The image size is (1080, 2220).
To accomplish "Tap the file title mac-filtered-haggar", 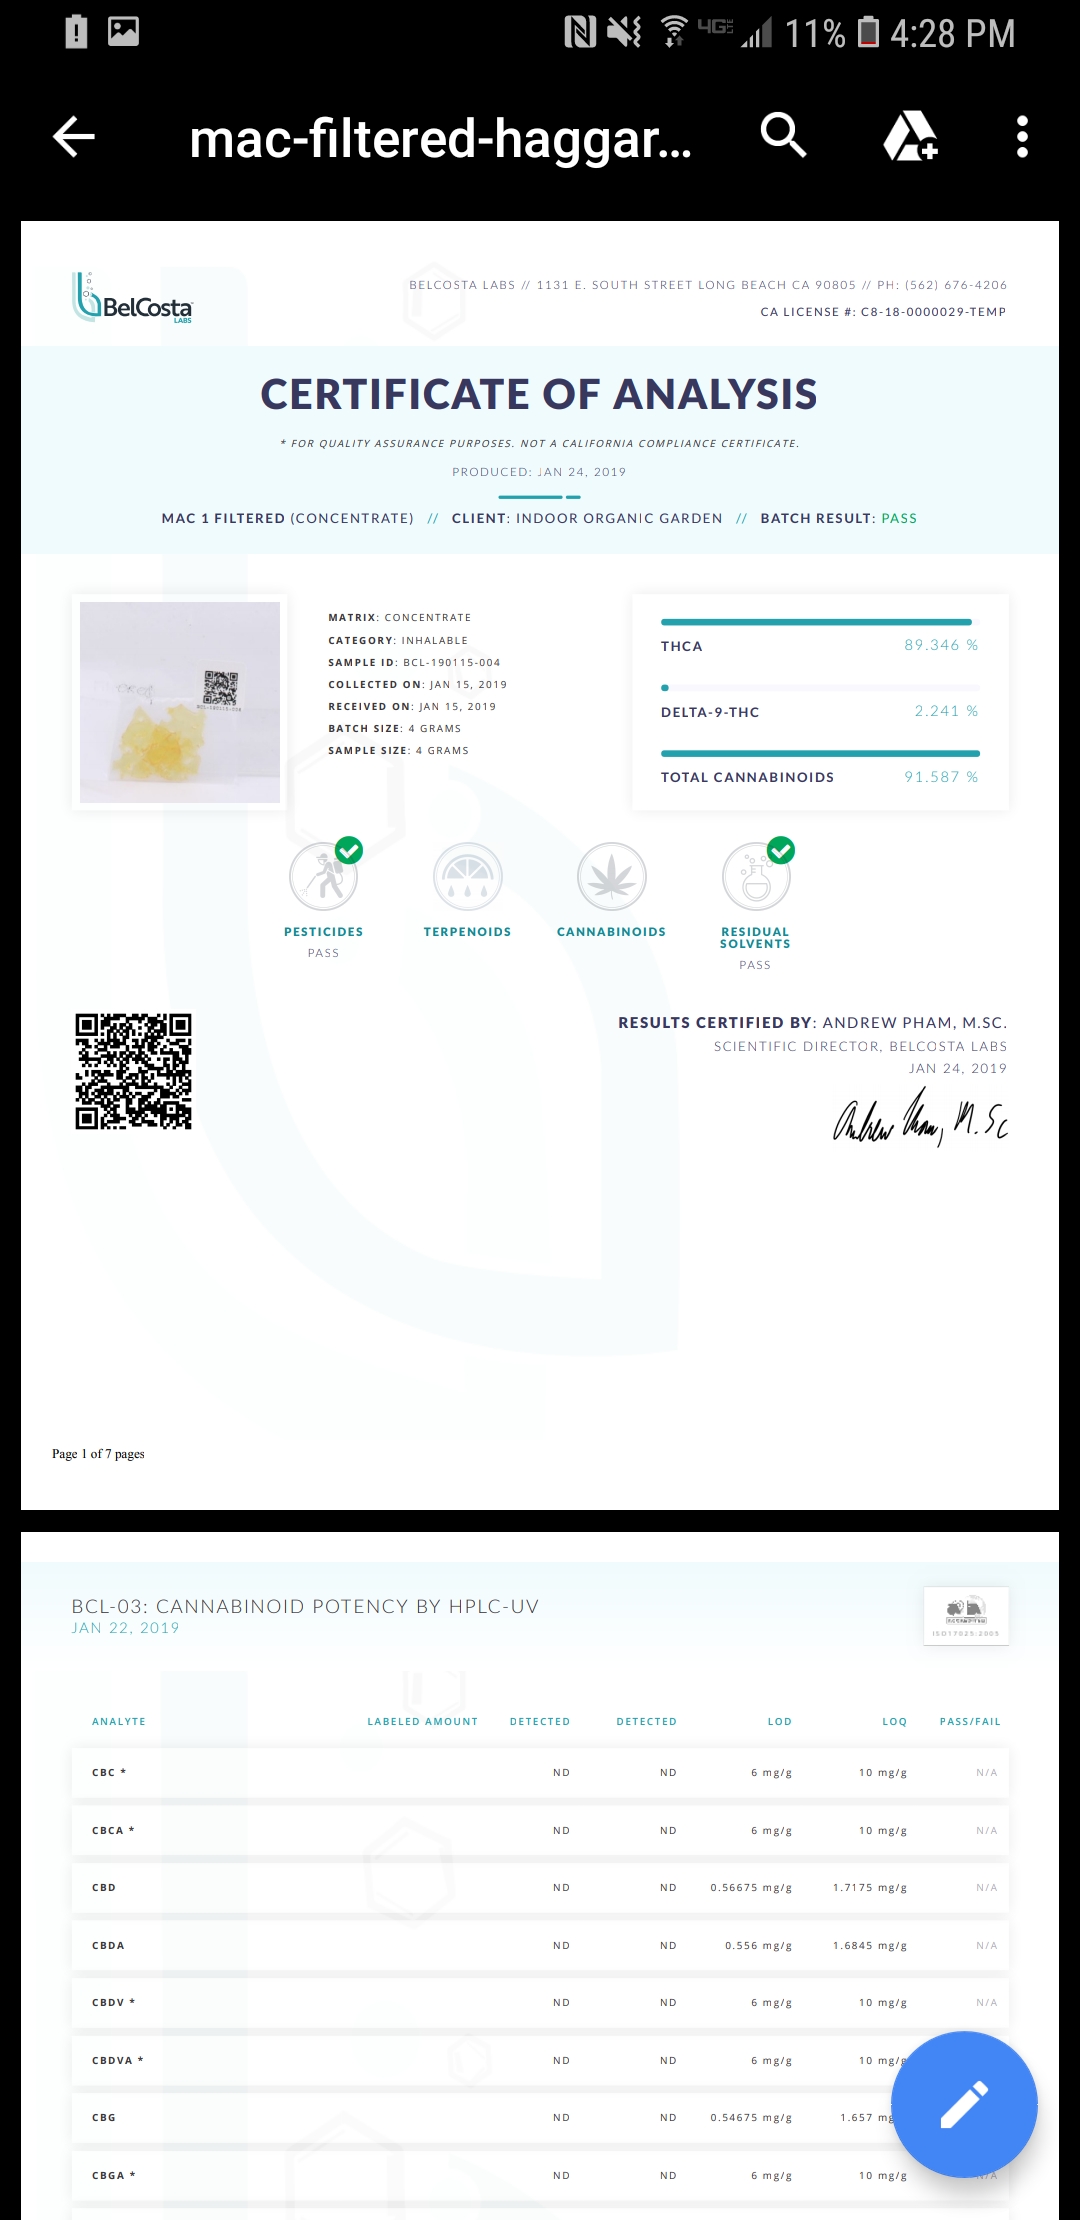I will point(441,138).
